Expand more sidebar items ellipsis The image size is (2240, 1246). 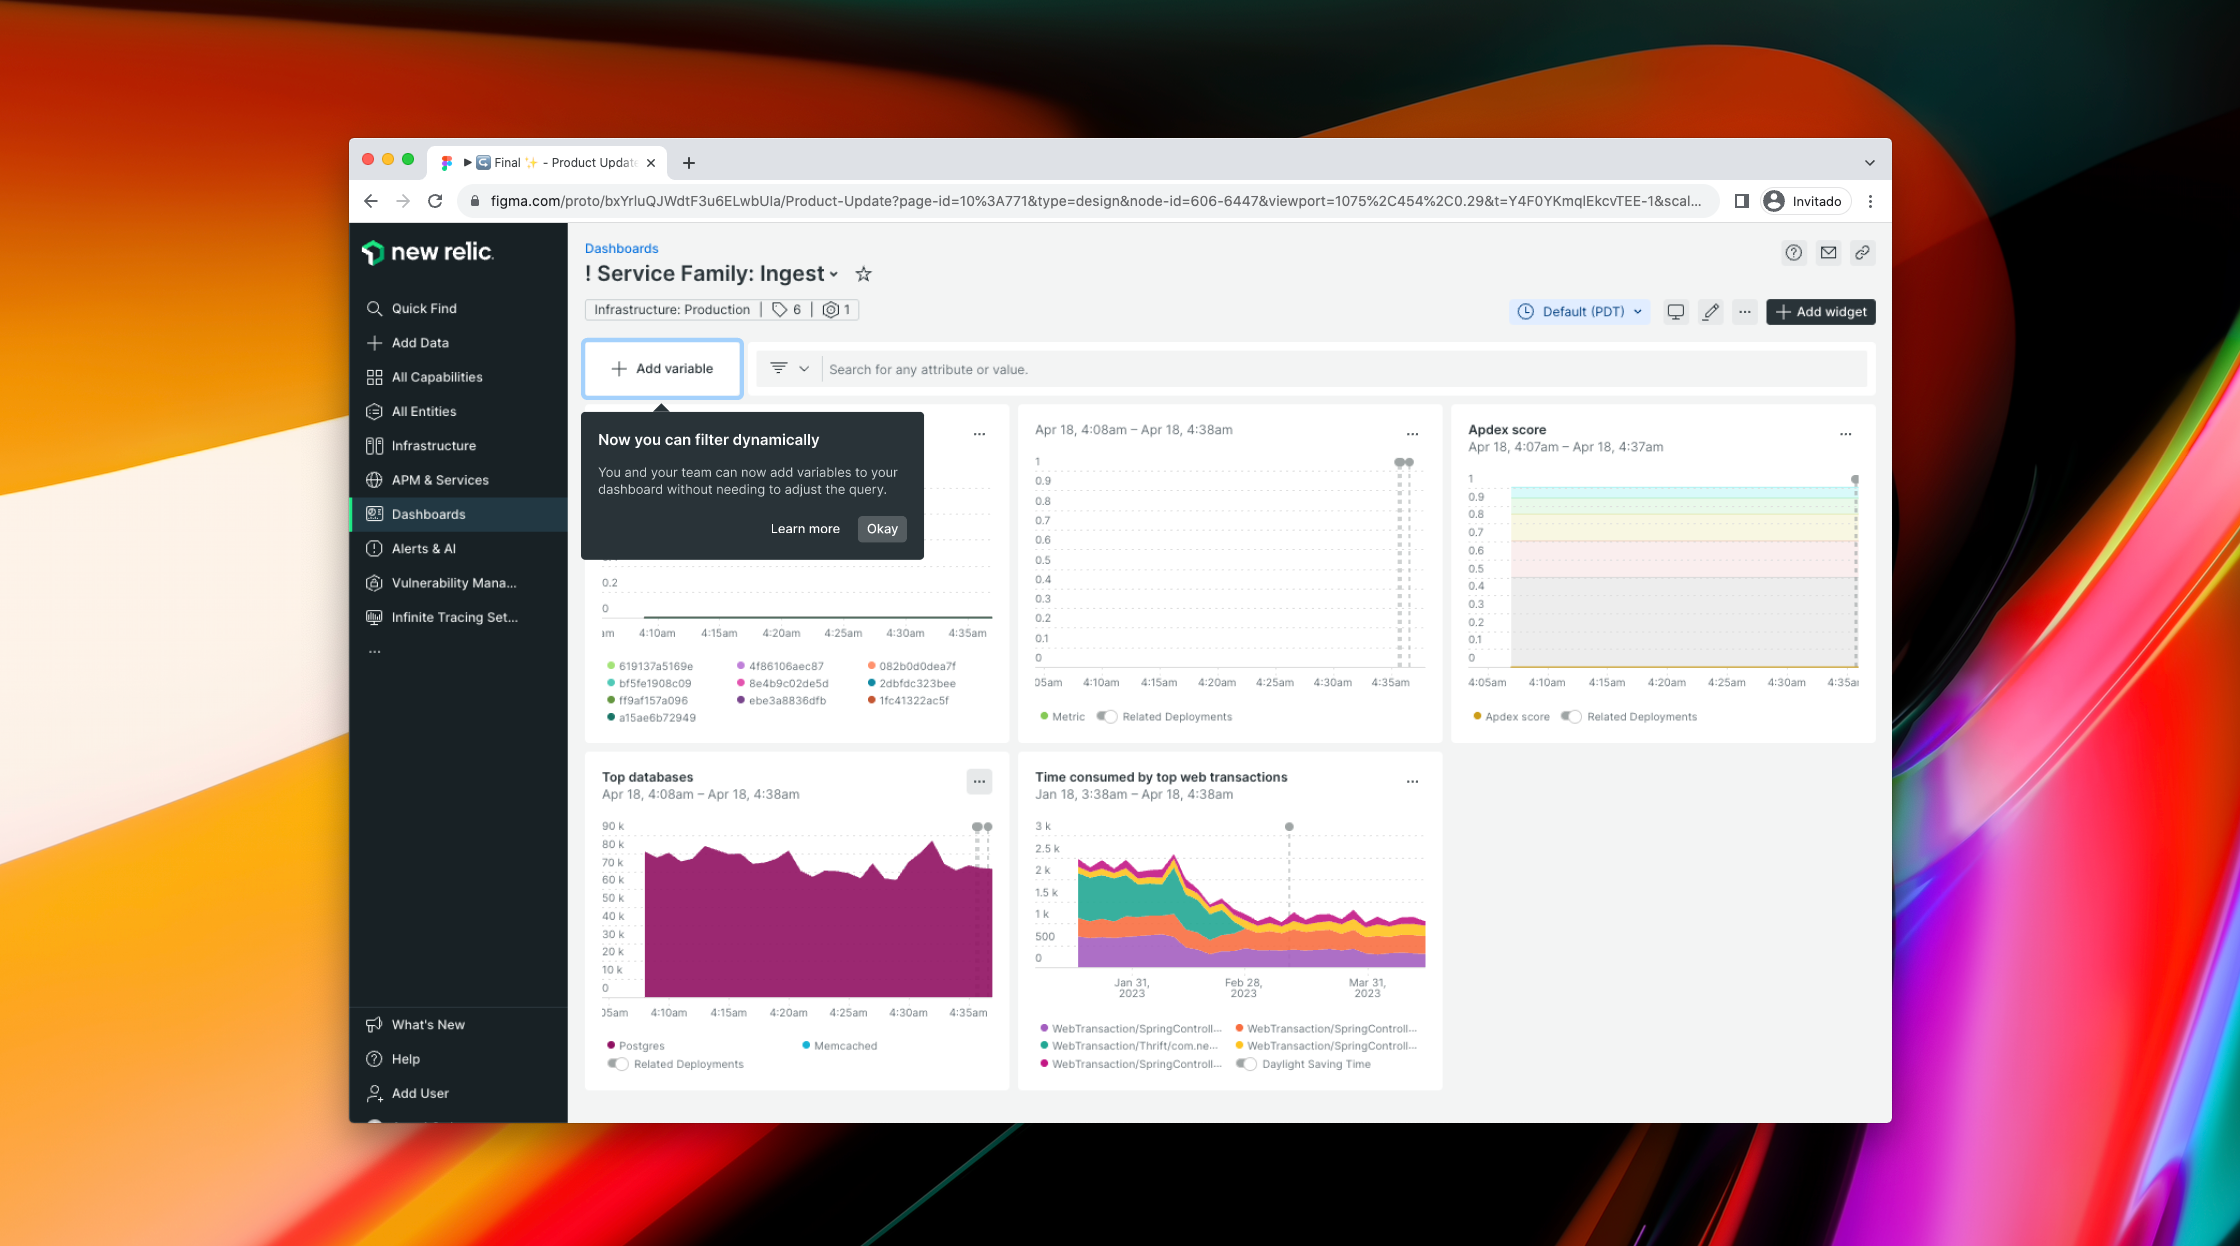pyautogui.click(x=375, y=651)
